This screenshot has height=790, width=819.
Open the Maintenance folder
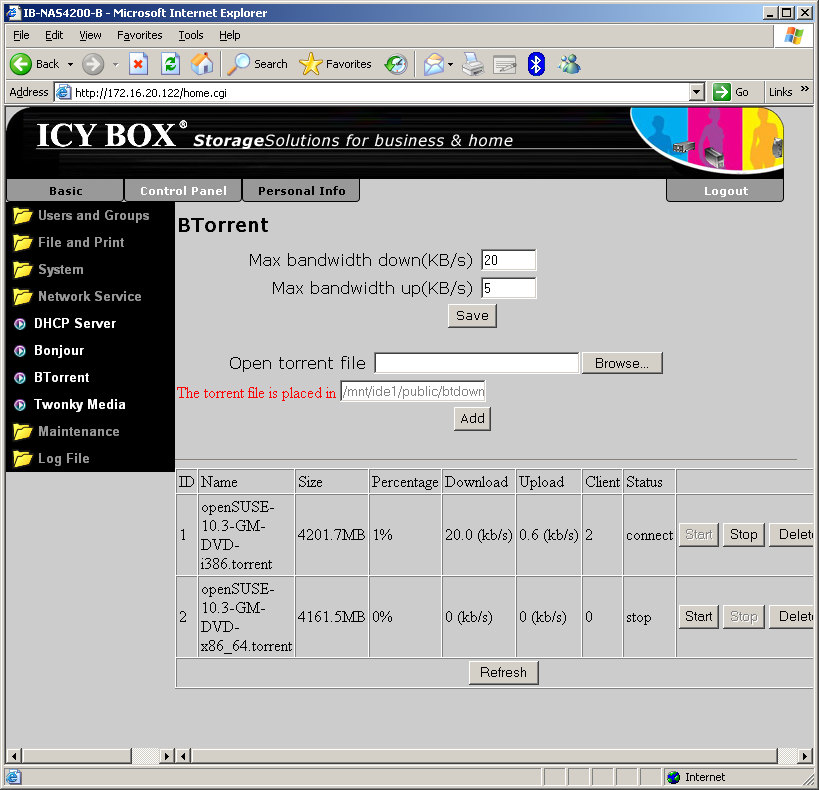tap(66, 432)
